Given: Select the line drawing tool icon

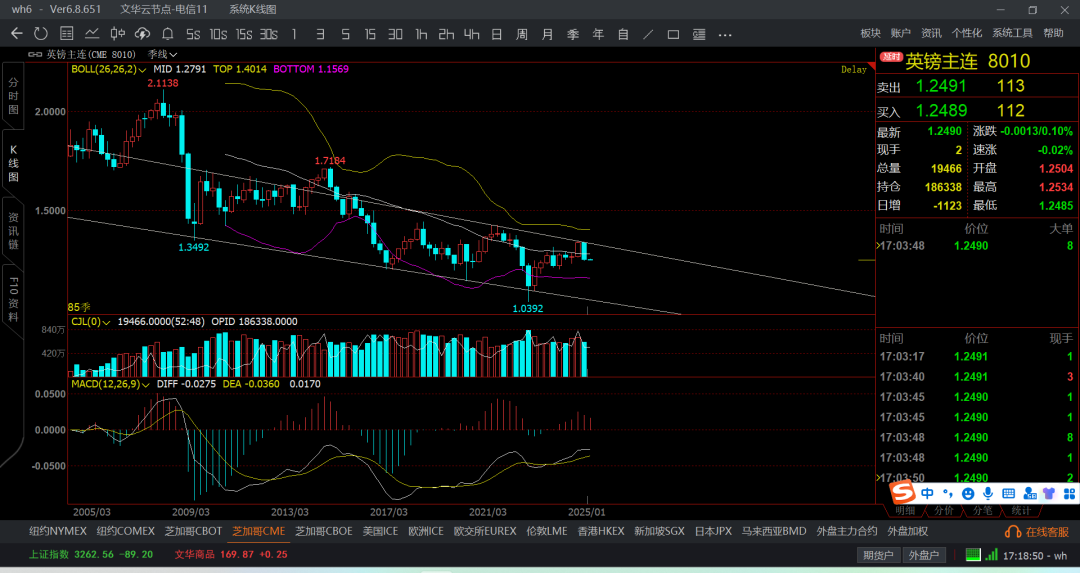Looking at the screenshot, I should point(648,34).
